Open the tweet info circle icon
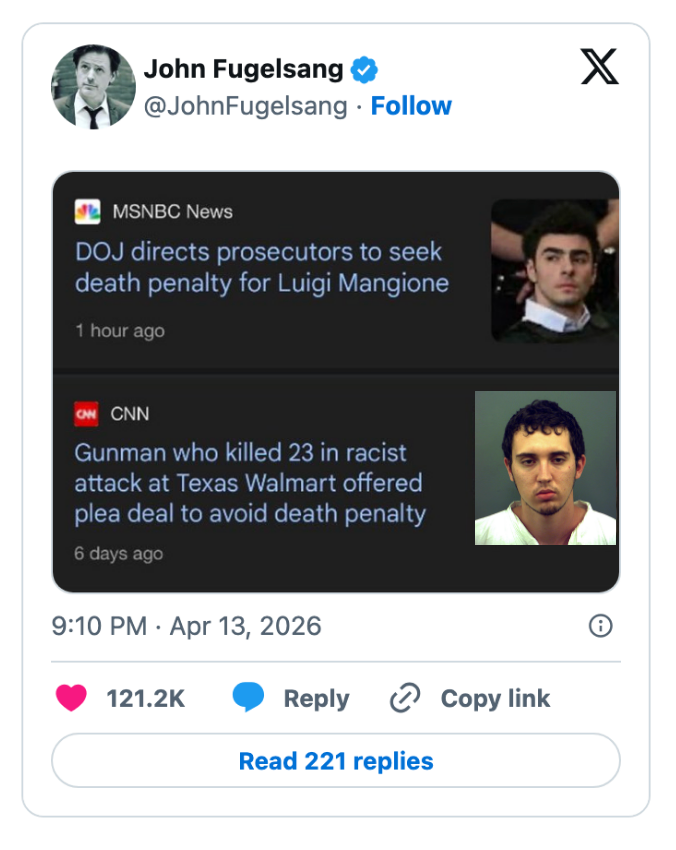 coord(600,626)
